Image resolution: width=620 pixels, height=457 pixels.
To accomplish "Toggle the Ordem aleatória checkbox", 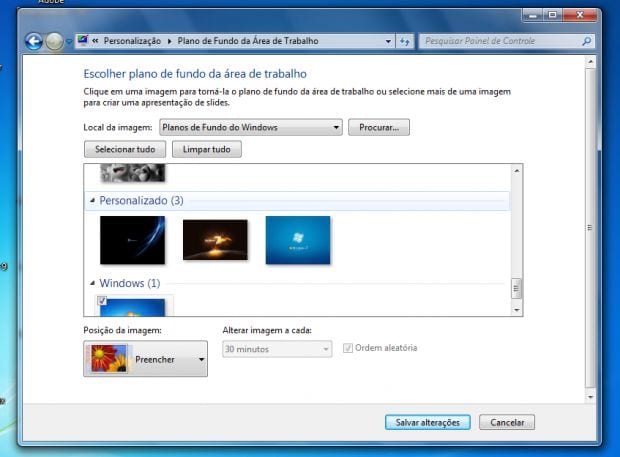I will 348,348.
